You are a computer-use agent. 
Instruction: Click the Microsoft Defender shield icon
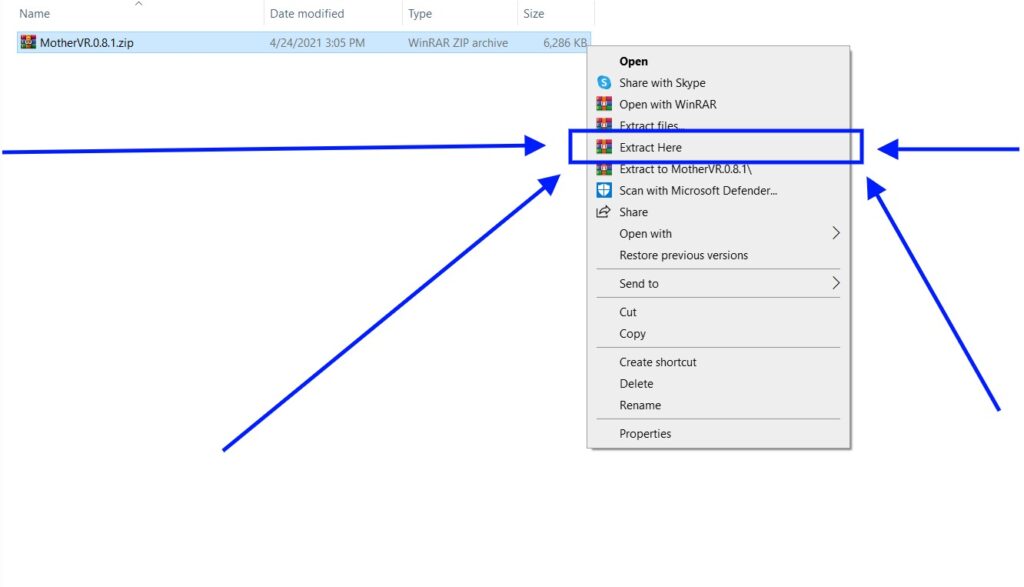[604, 191]
